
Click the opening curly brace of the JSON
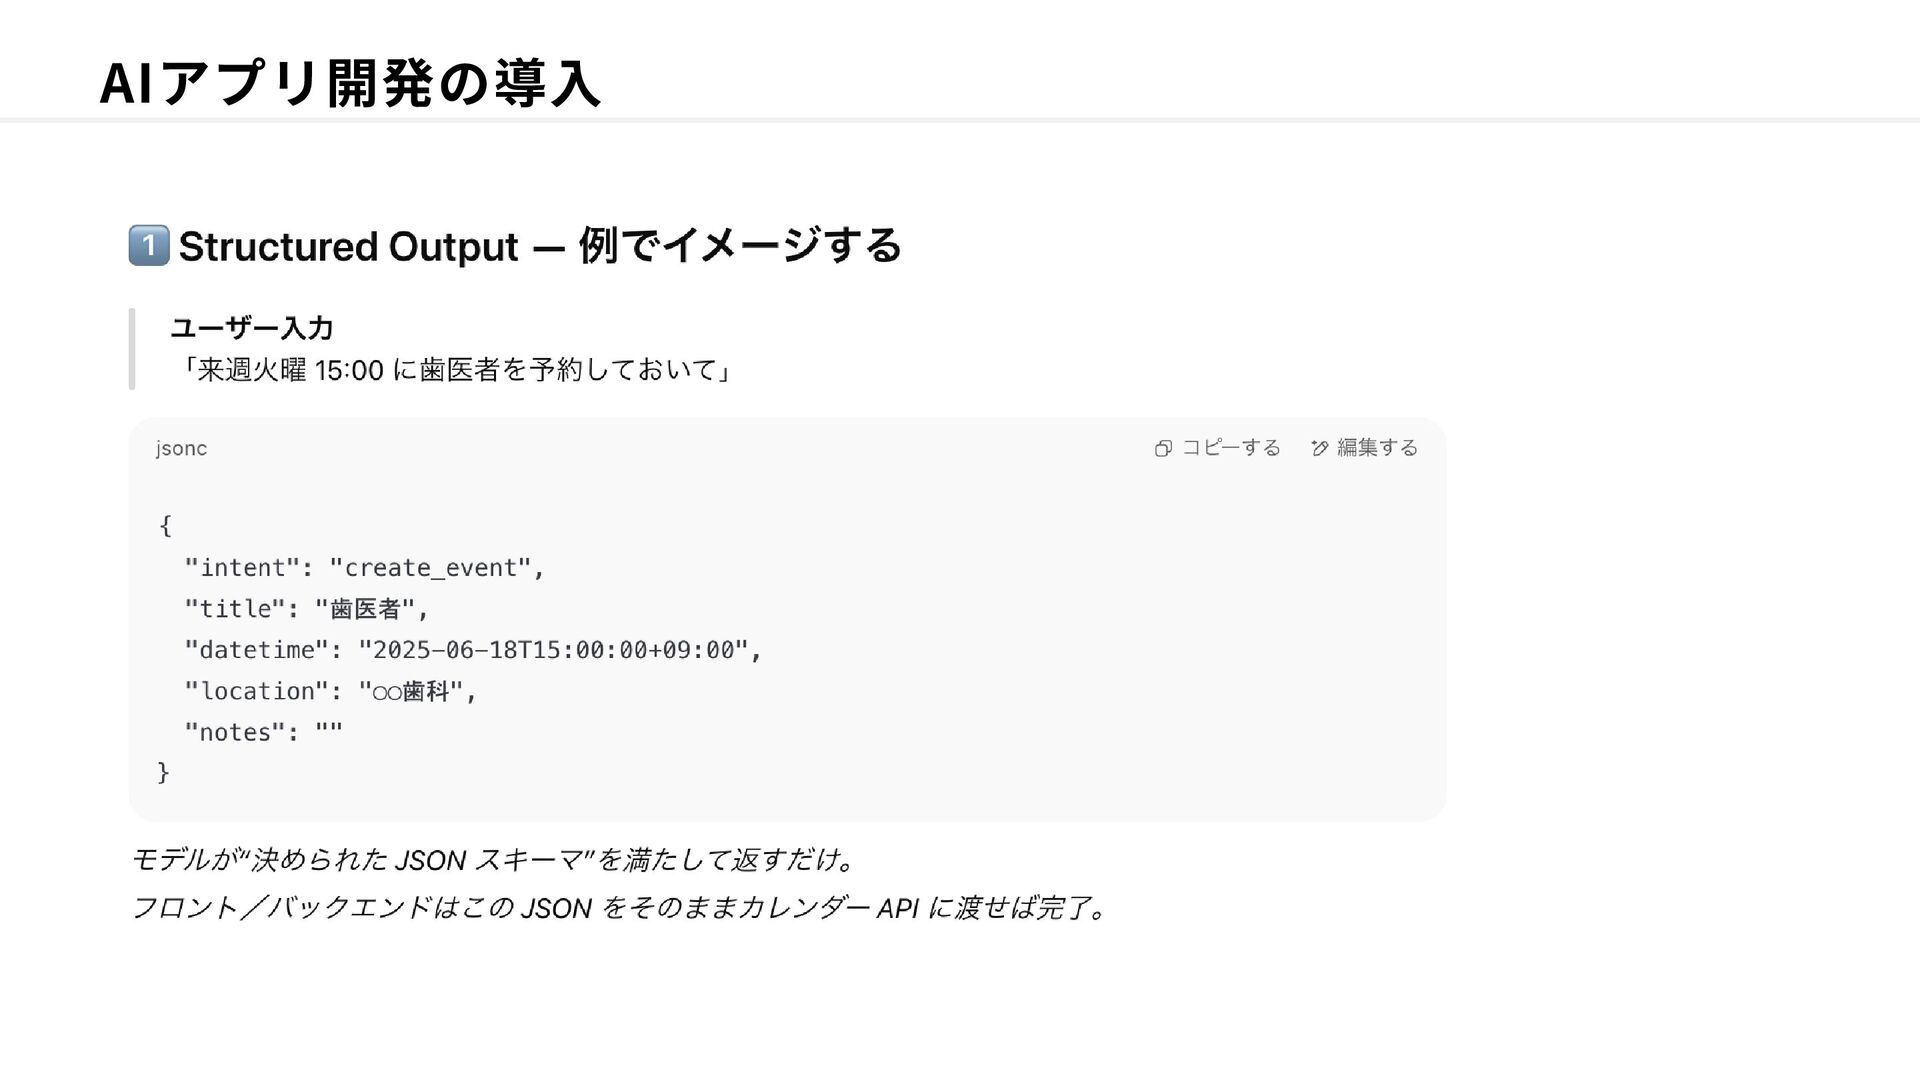click(165, 525)
